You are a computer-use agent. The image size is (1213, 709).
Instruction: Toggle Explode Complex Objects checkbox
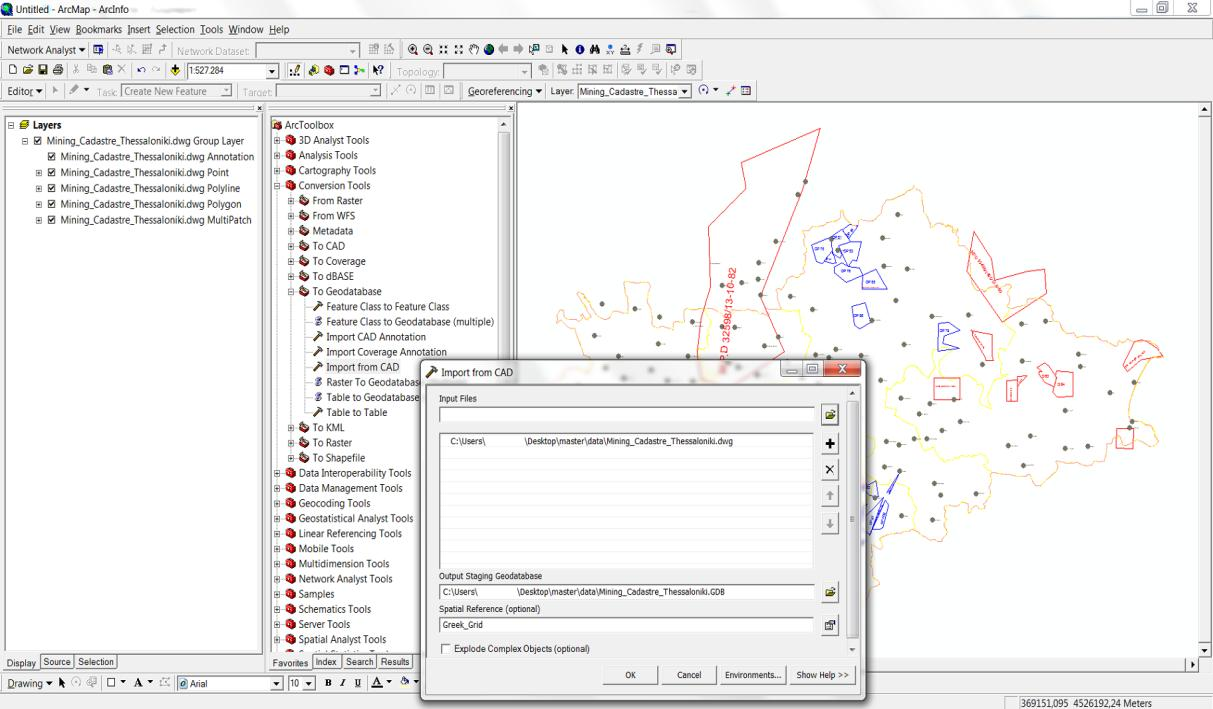point(446,649)
